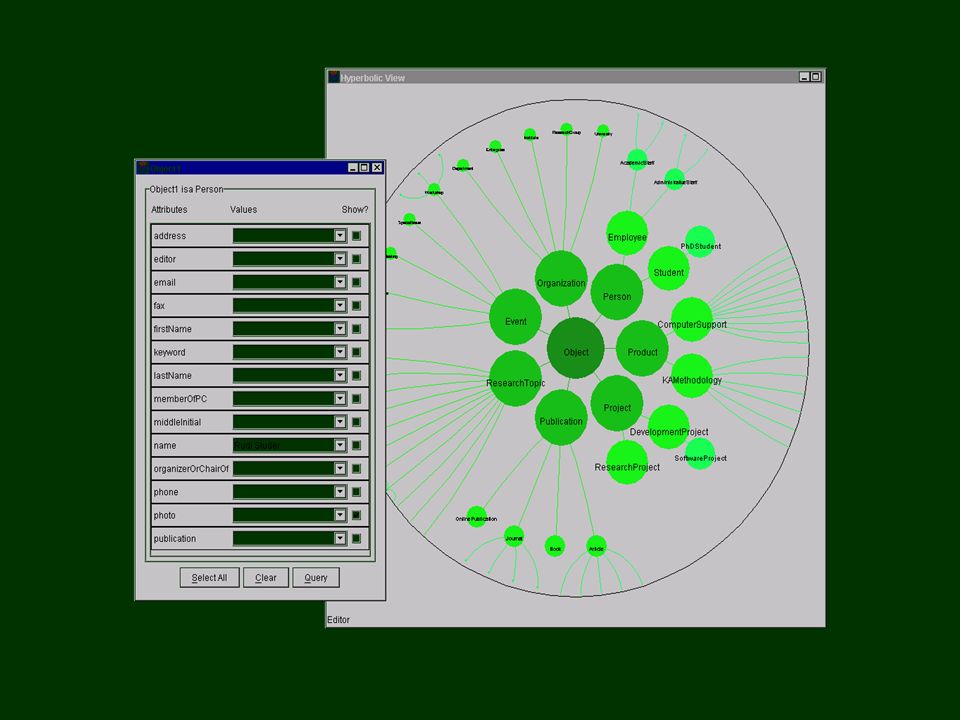960x720 pixels.
Task: Click the photo value field
Action: point(283,515)
